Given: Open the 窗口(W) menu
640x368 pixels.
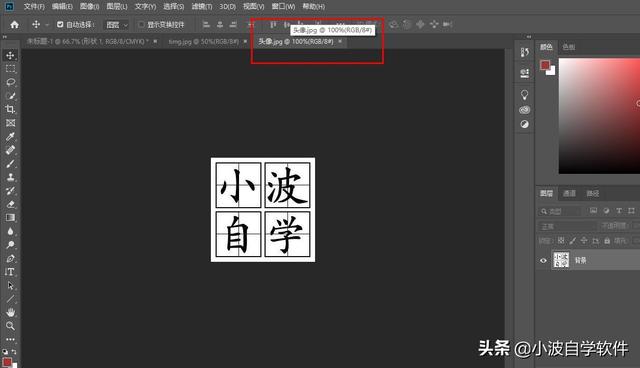Looking at the screenshot, I should tap(283, 7).
